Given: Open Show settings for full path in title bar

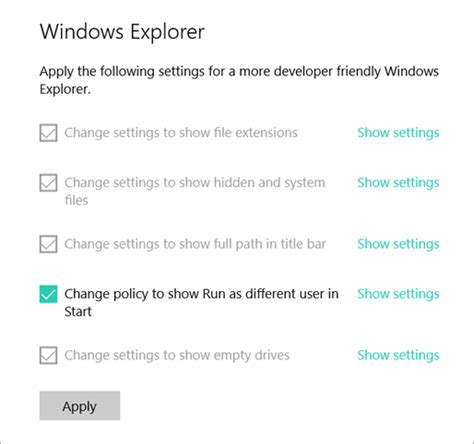Looking at the screenshot, I should pyautogui.click(x=398, y=244).
